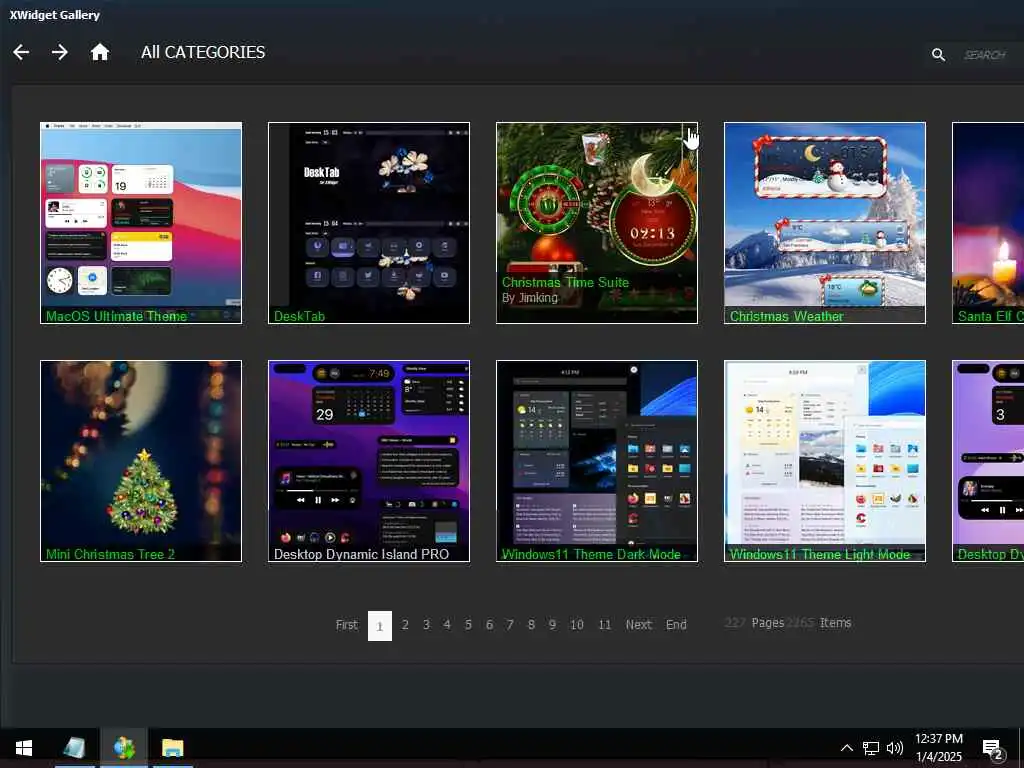The height and width of the screenshot is (768, 1024).
Task: Open the DeskTab widget thumbnail
Action: pyautogui.click(x=369, y=223)
